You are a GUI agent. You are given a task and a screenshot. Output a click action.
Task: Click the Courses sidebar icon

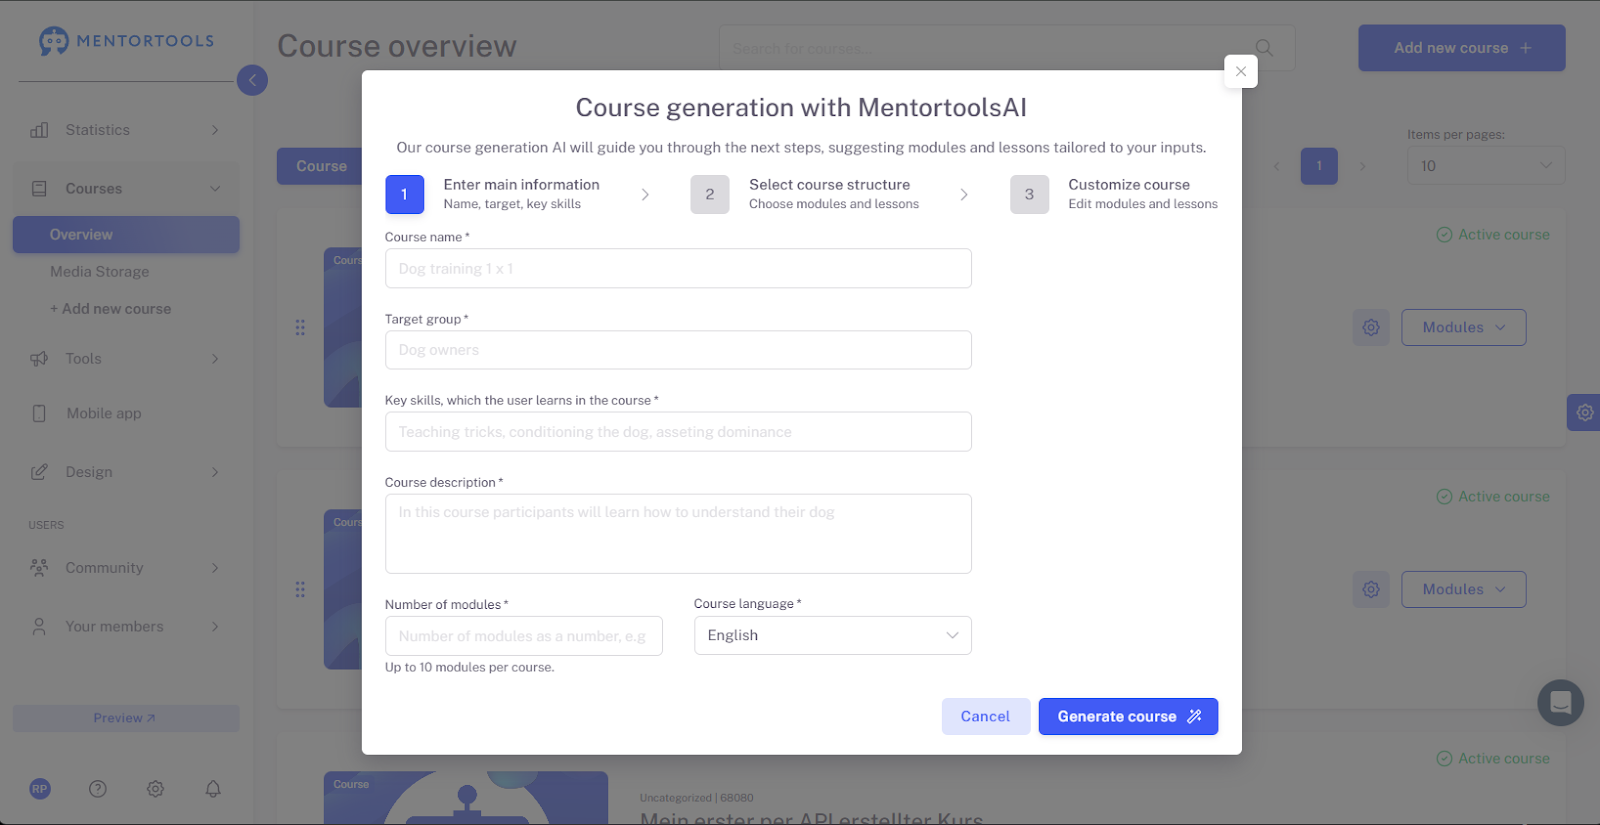40,189
